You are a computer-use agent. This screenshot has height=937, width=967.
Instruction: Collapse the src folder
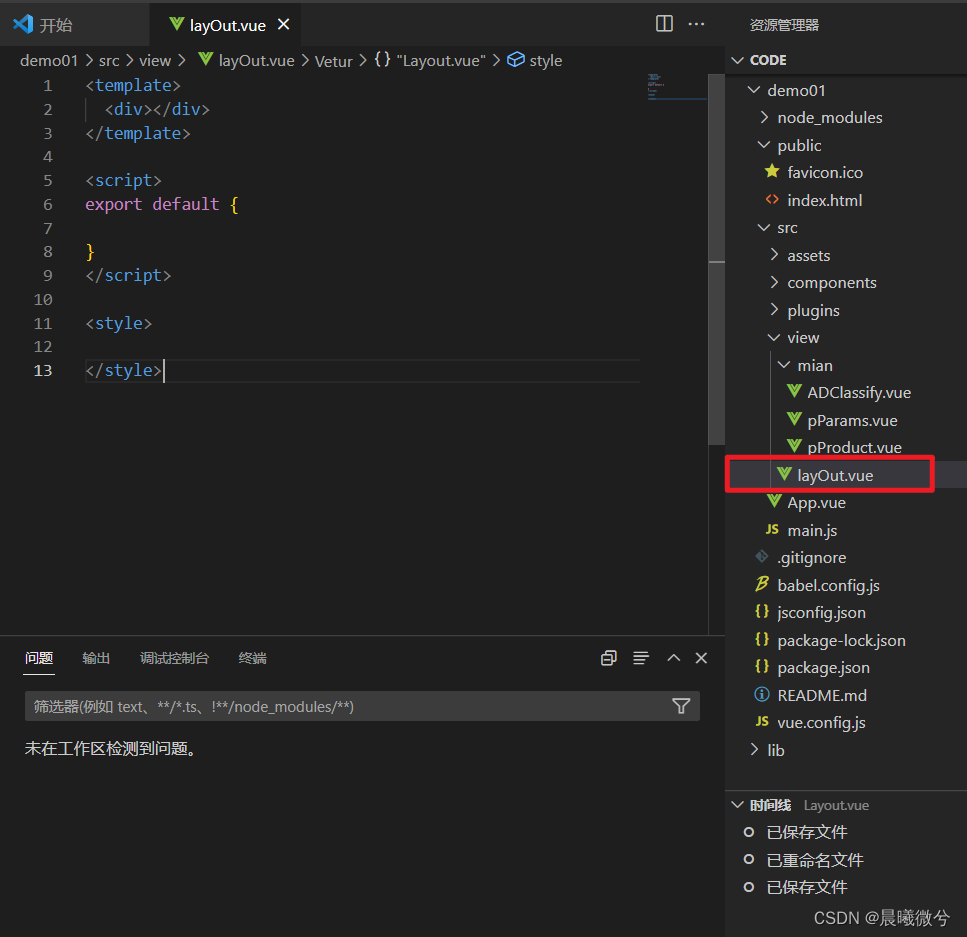(763, 228)
